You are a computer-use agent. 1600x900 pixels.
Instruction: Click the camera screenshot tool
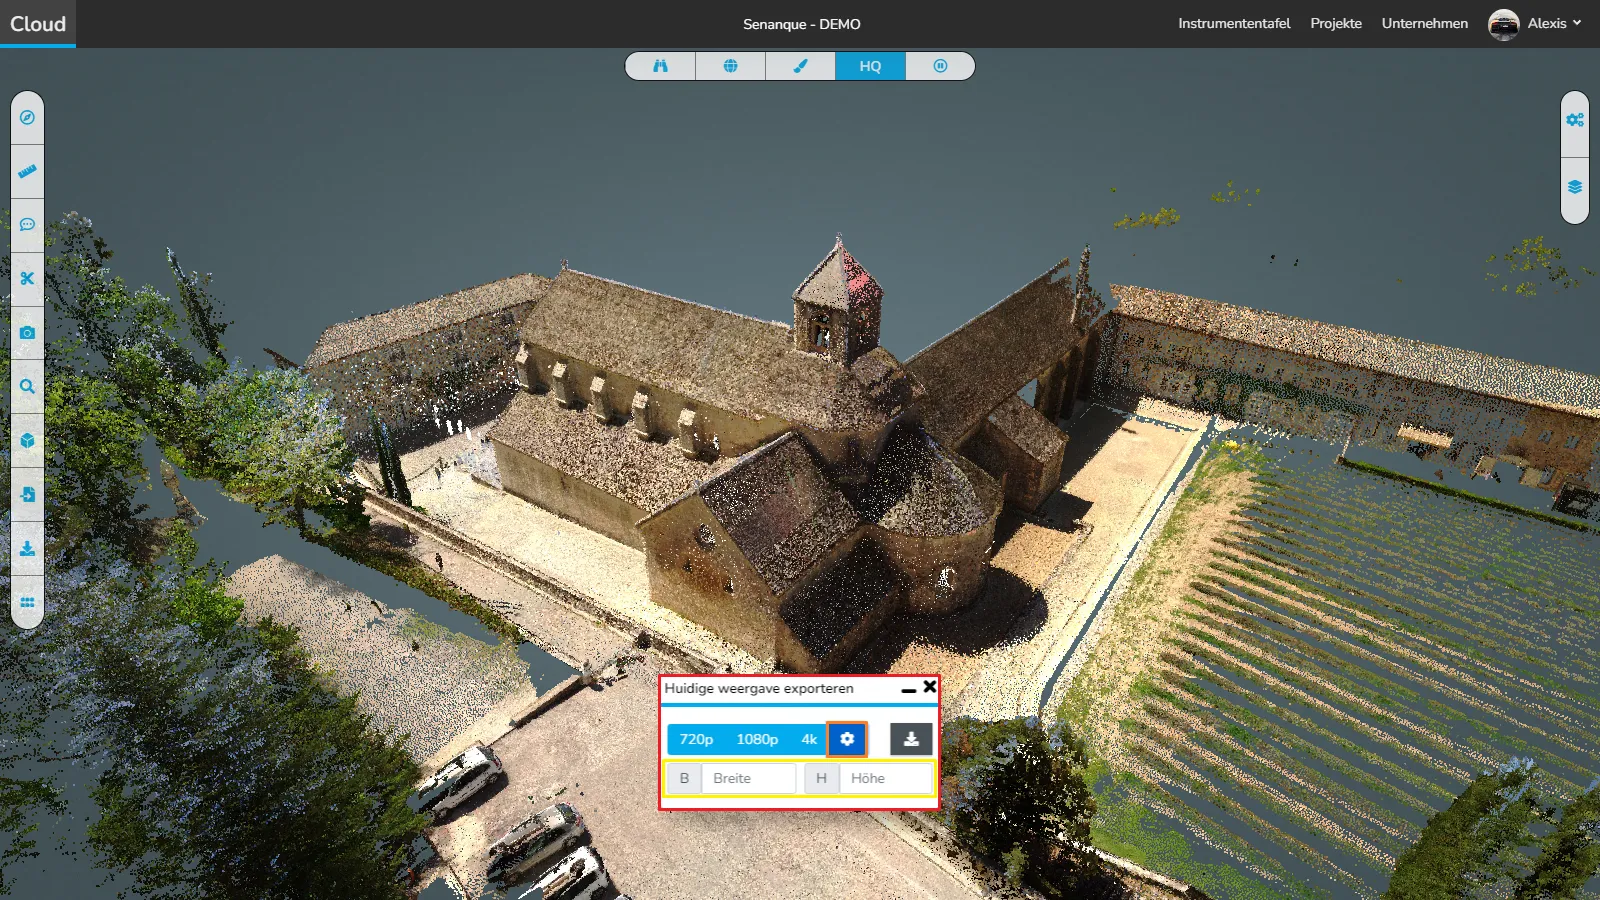click(27, 333)
